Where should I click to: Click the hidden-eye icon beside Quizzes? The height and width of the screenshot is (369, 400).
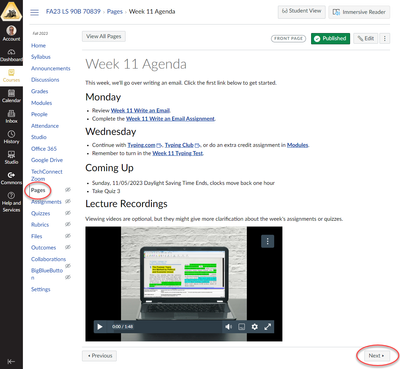click(68, 213)
